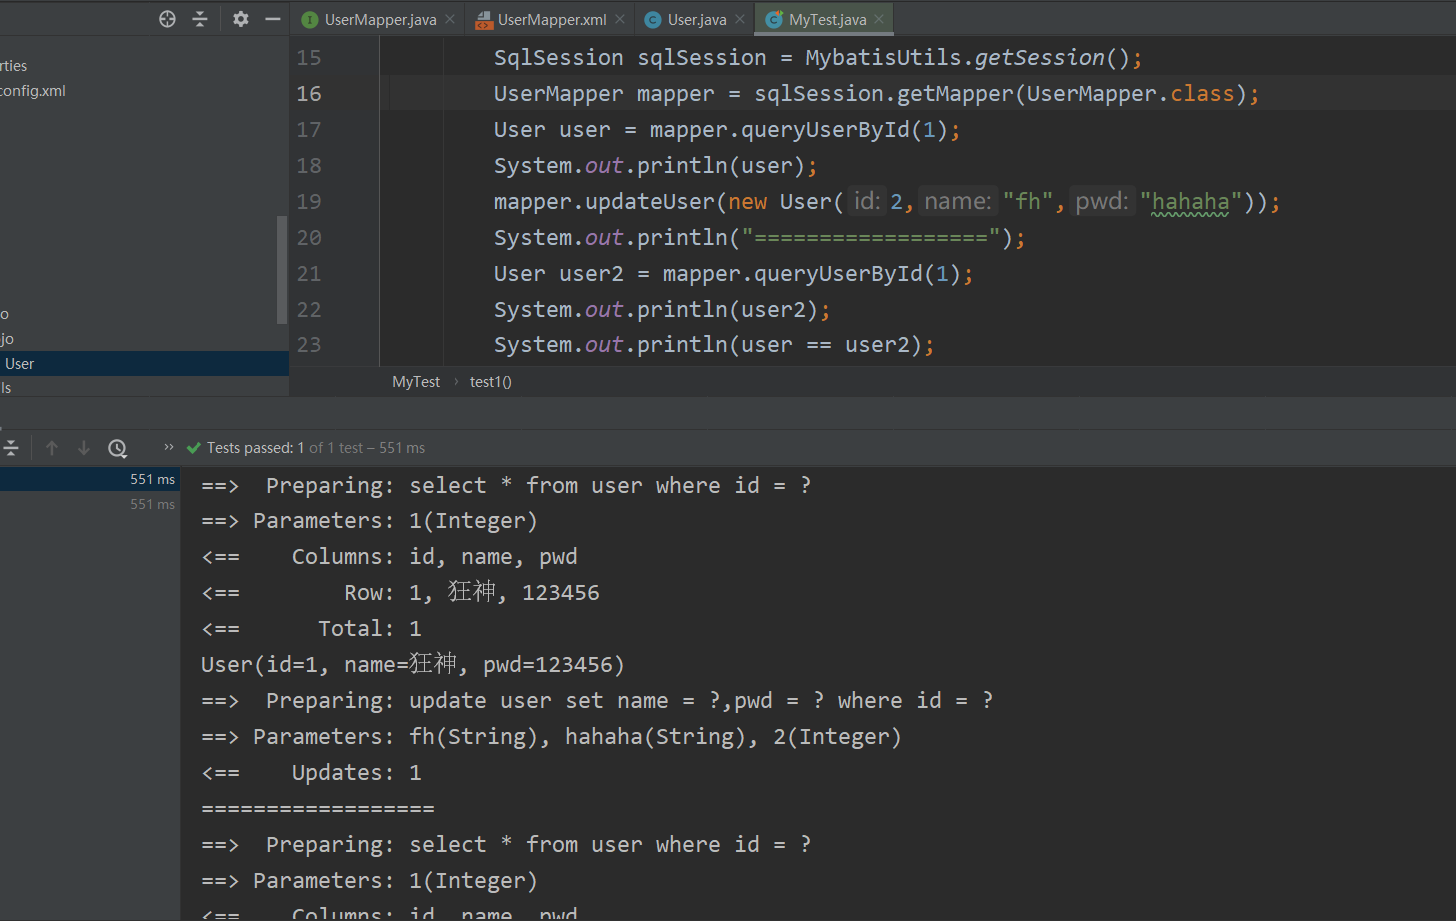Click the UserMapper.xml file icon

(484, 20)
